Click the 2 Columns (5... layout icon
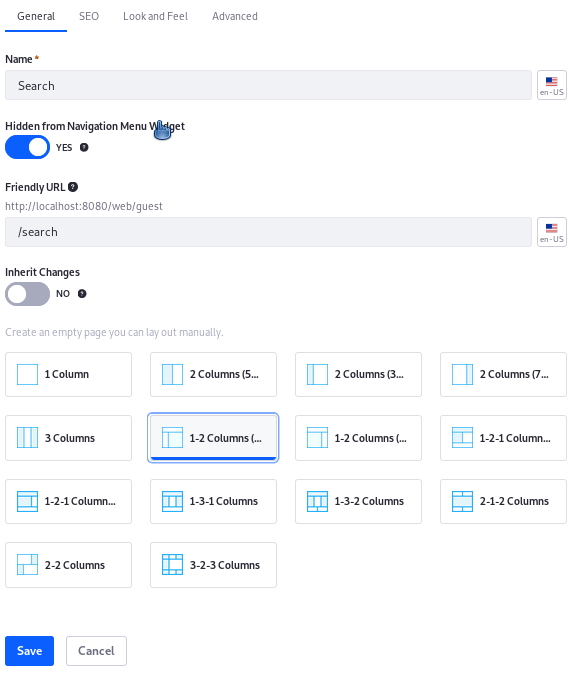This screenshot has height=677, width=572. pos(172,374)
